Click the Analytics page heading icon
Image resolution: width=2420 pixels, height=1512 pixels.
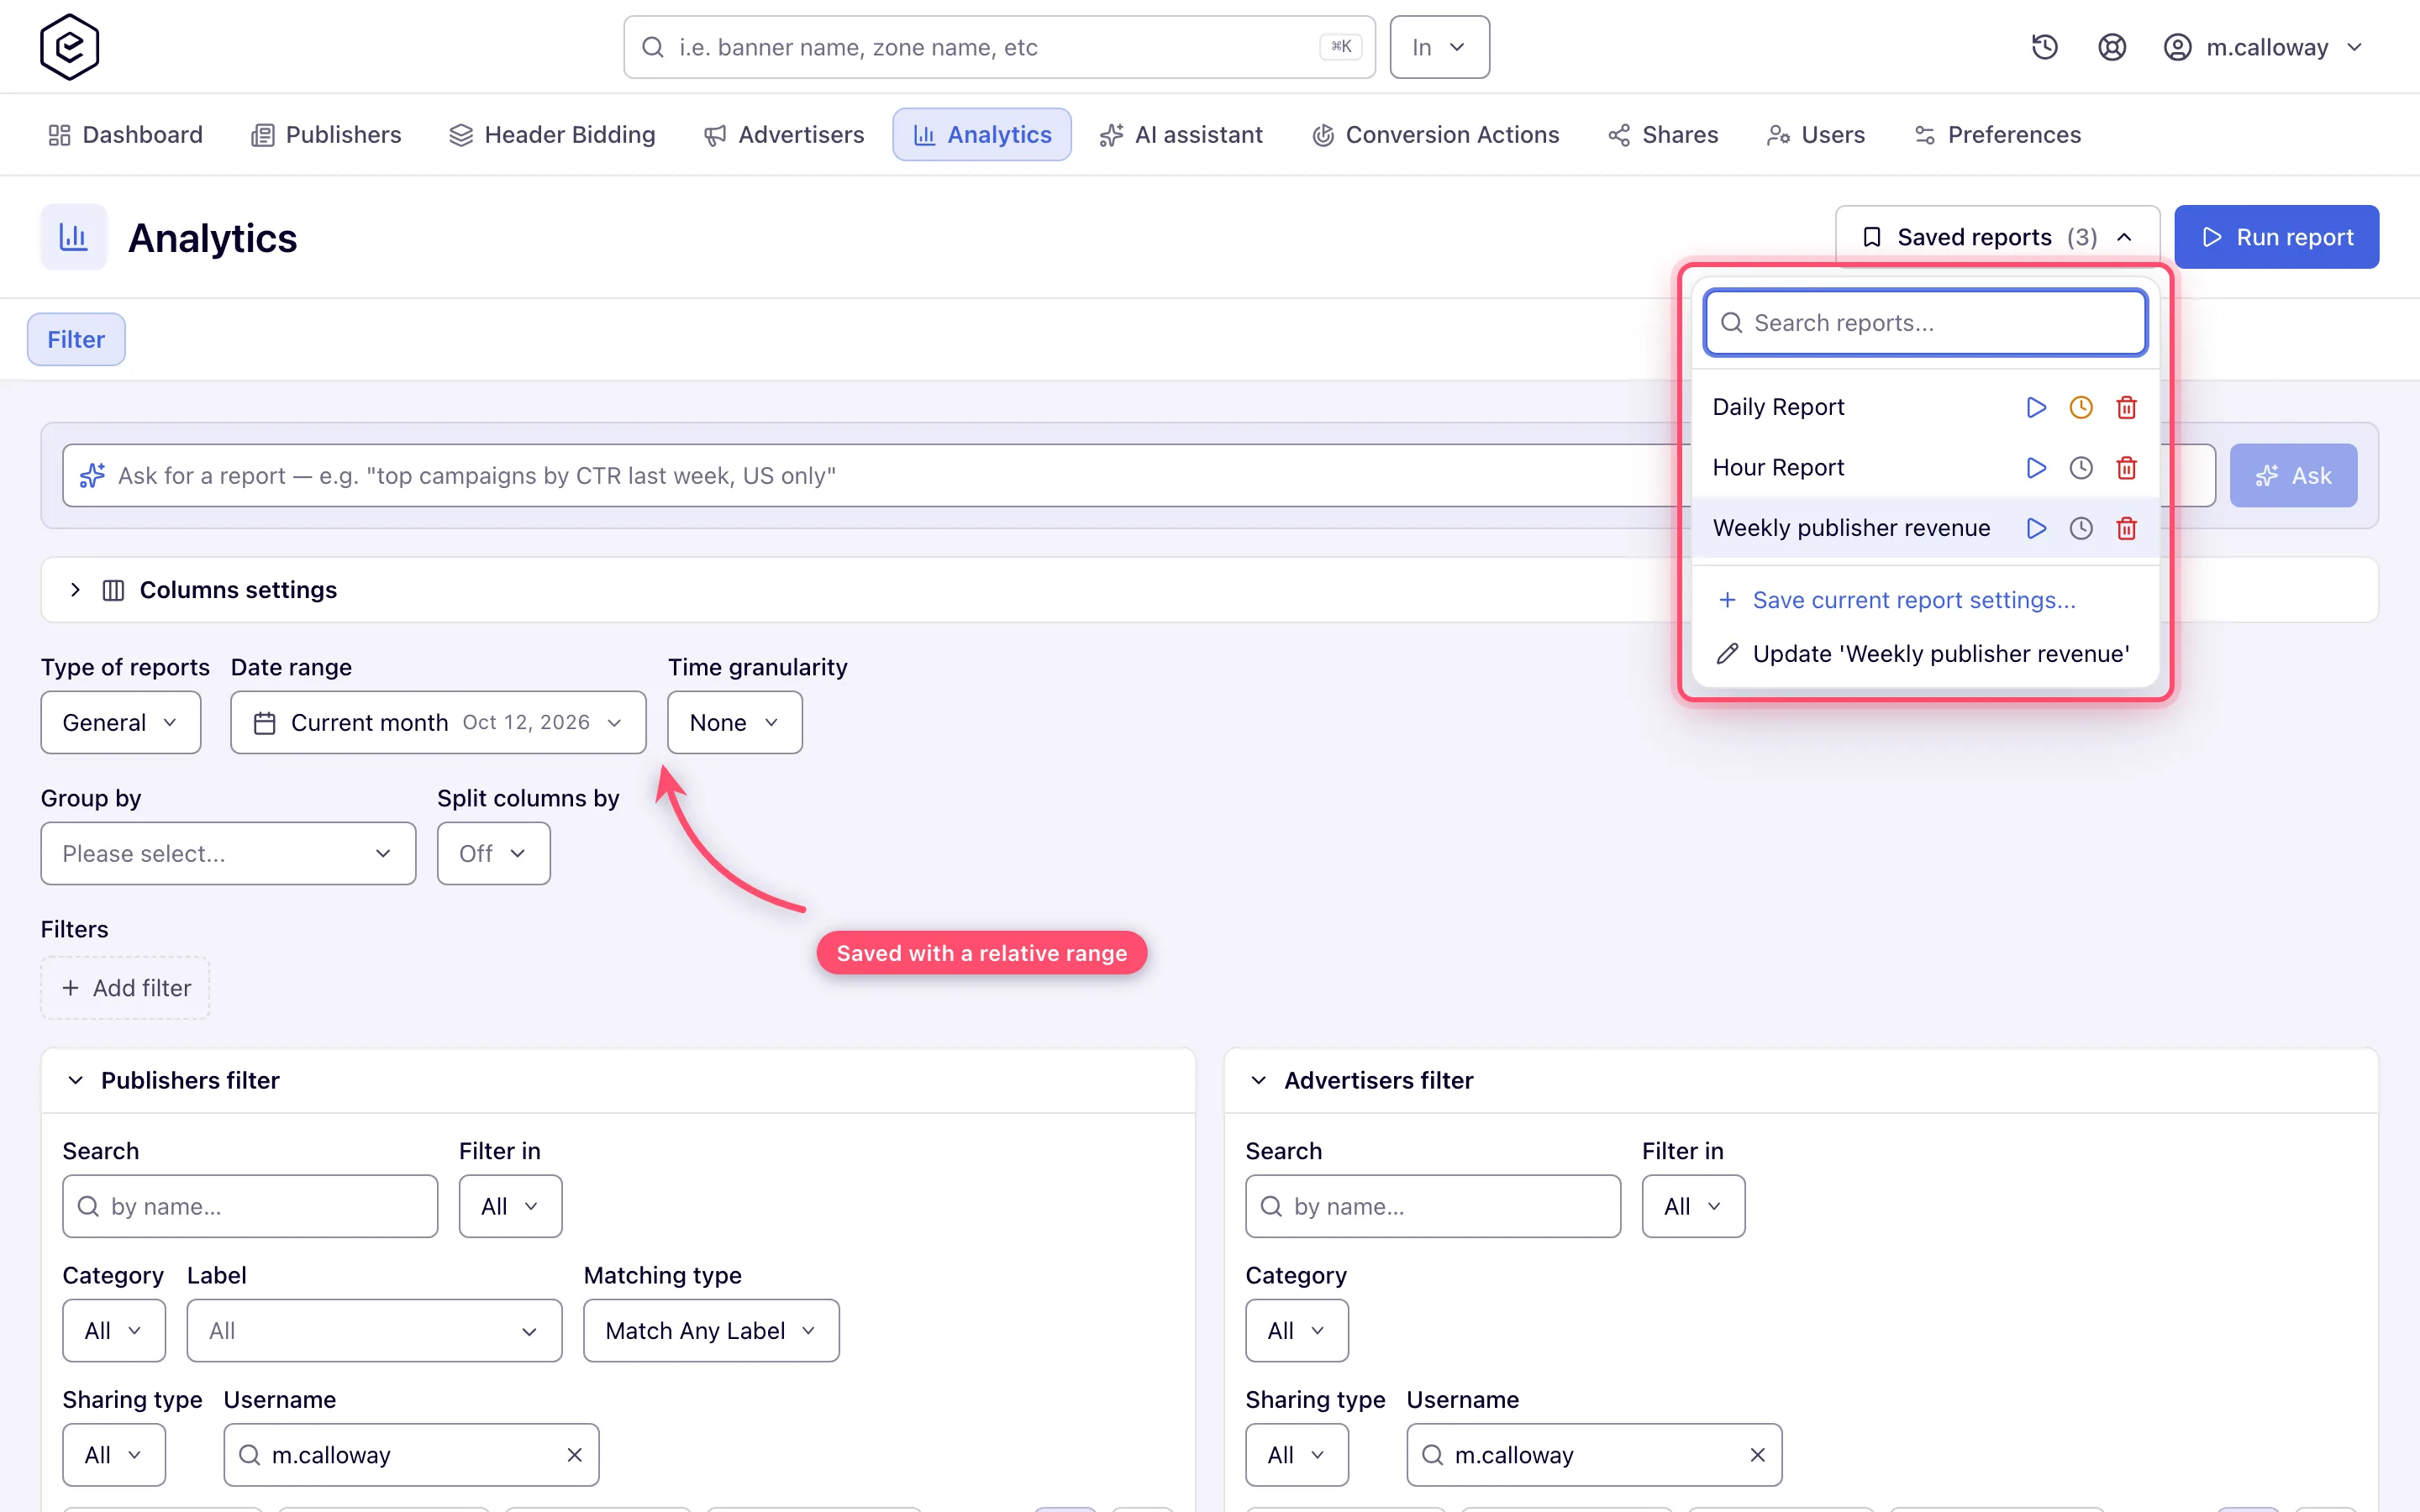74,237
